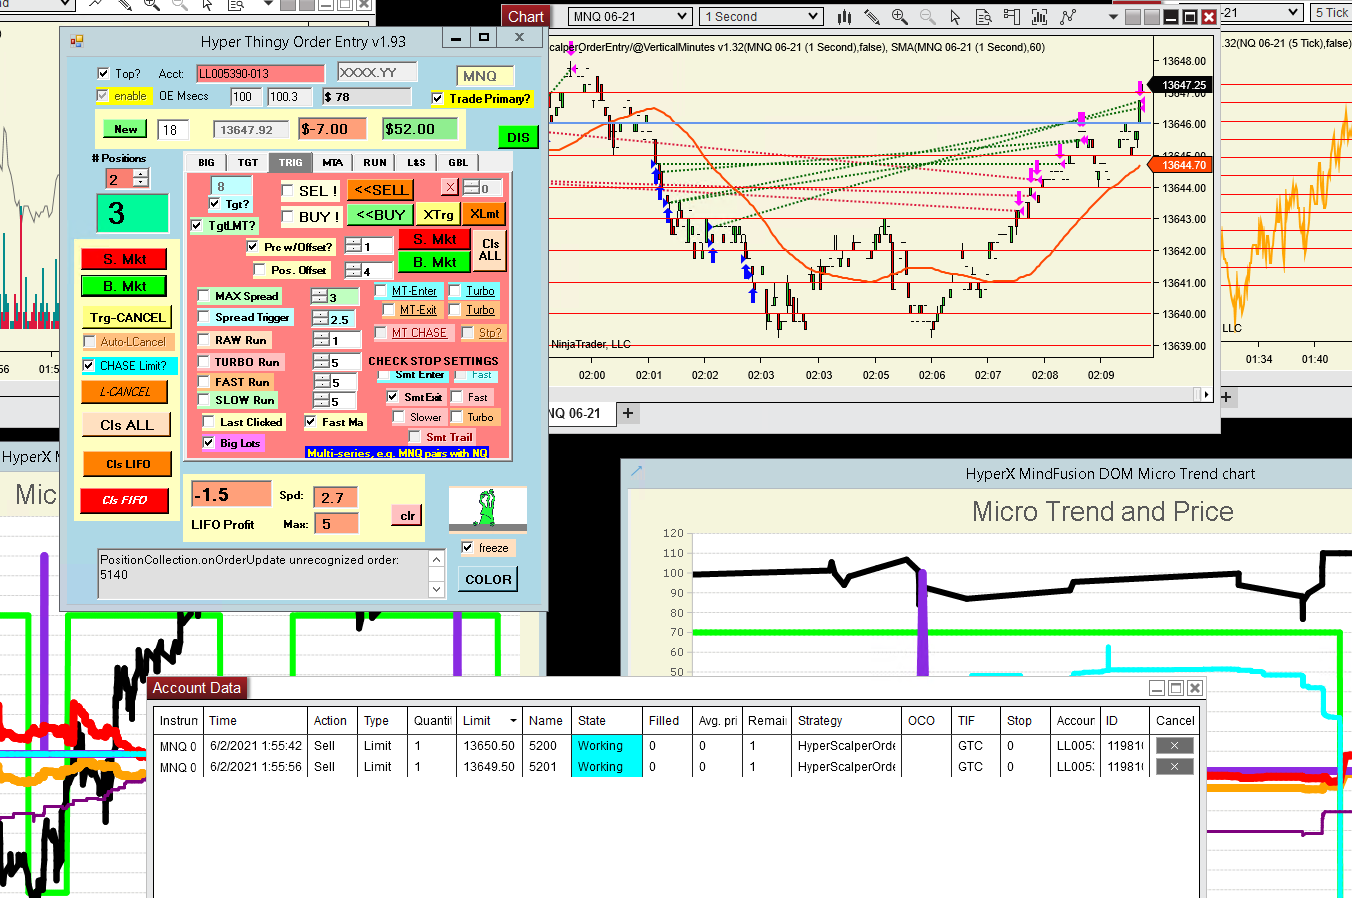Click the Limit column sort arrow

pos(513,721)
